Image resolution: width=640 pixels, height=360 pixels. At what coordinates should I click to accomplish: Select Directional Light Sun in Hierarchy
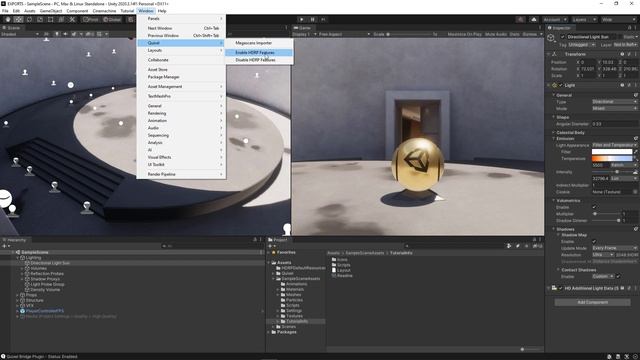coord(50,263)
